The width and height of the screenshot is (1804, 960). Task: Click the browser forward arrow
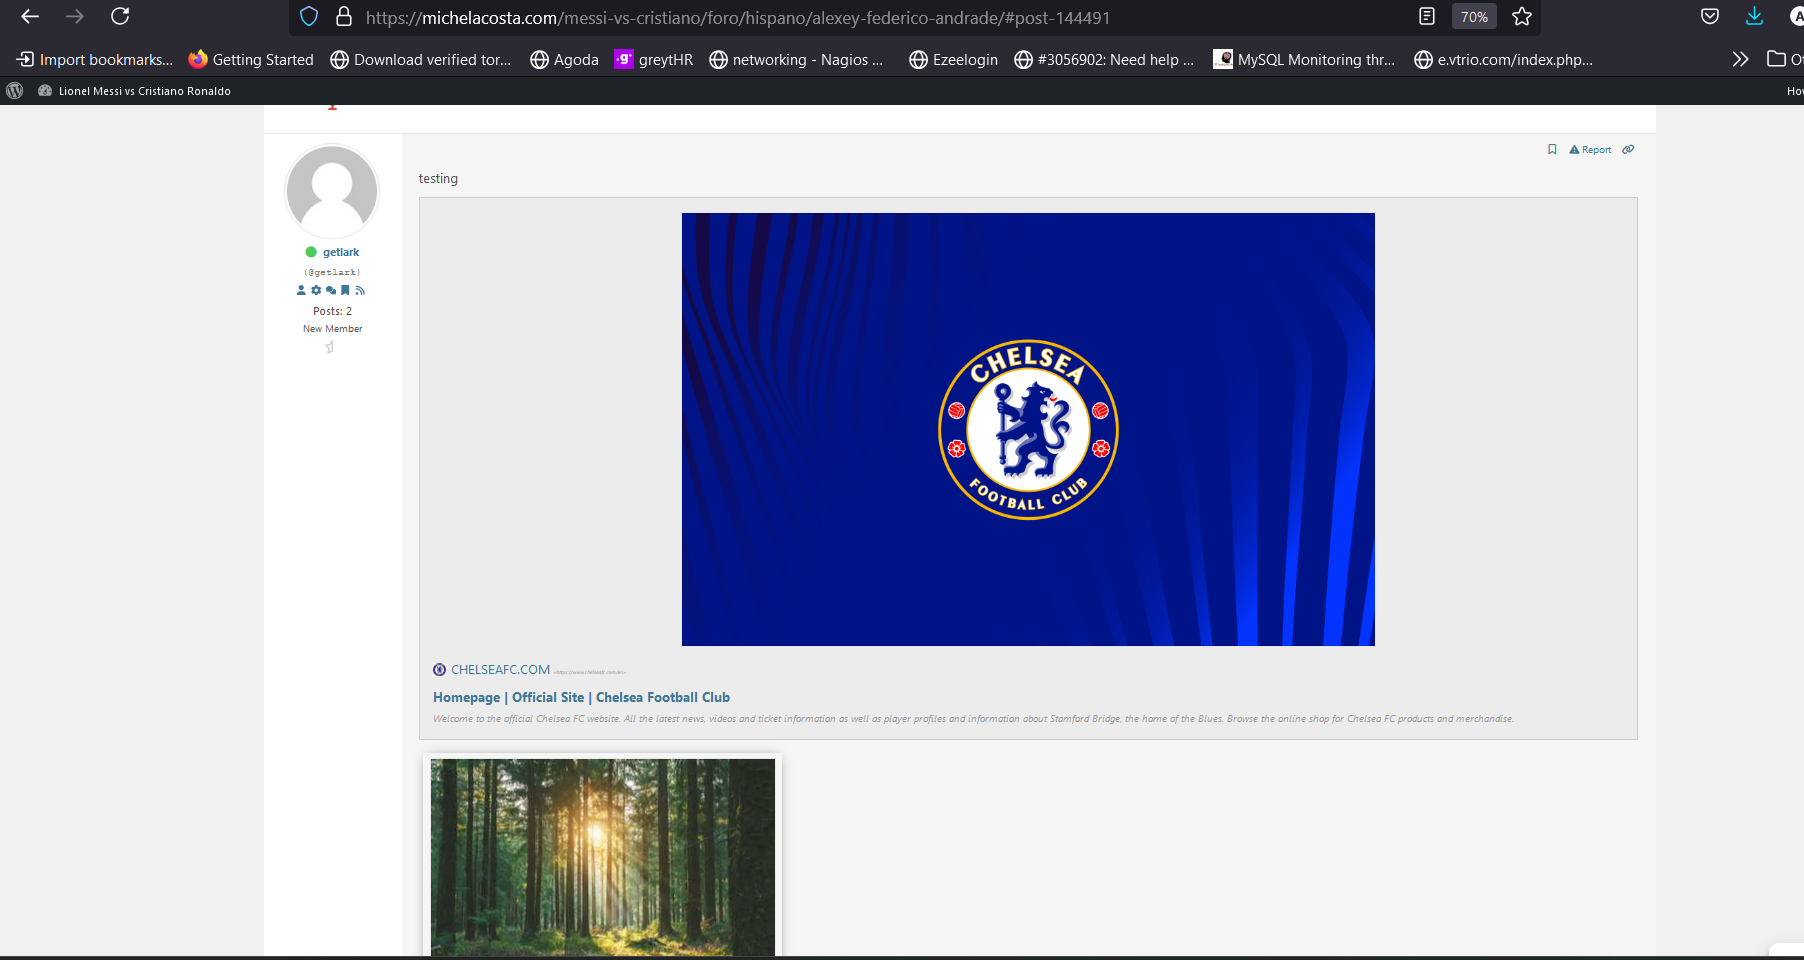point(75,16)
